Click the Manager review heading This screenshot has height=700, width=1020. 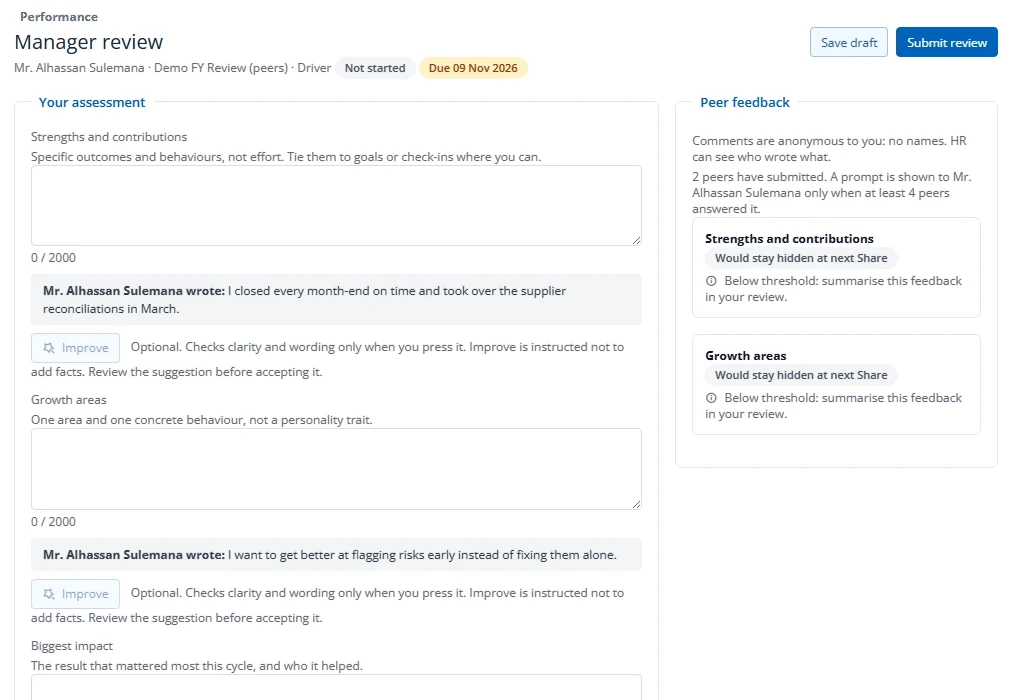(89, 42)
